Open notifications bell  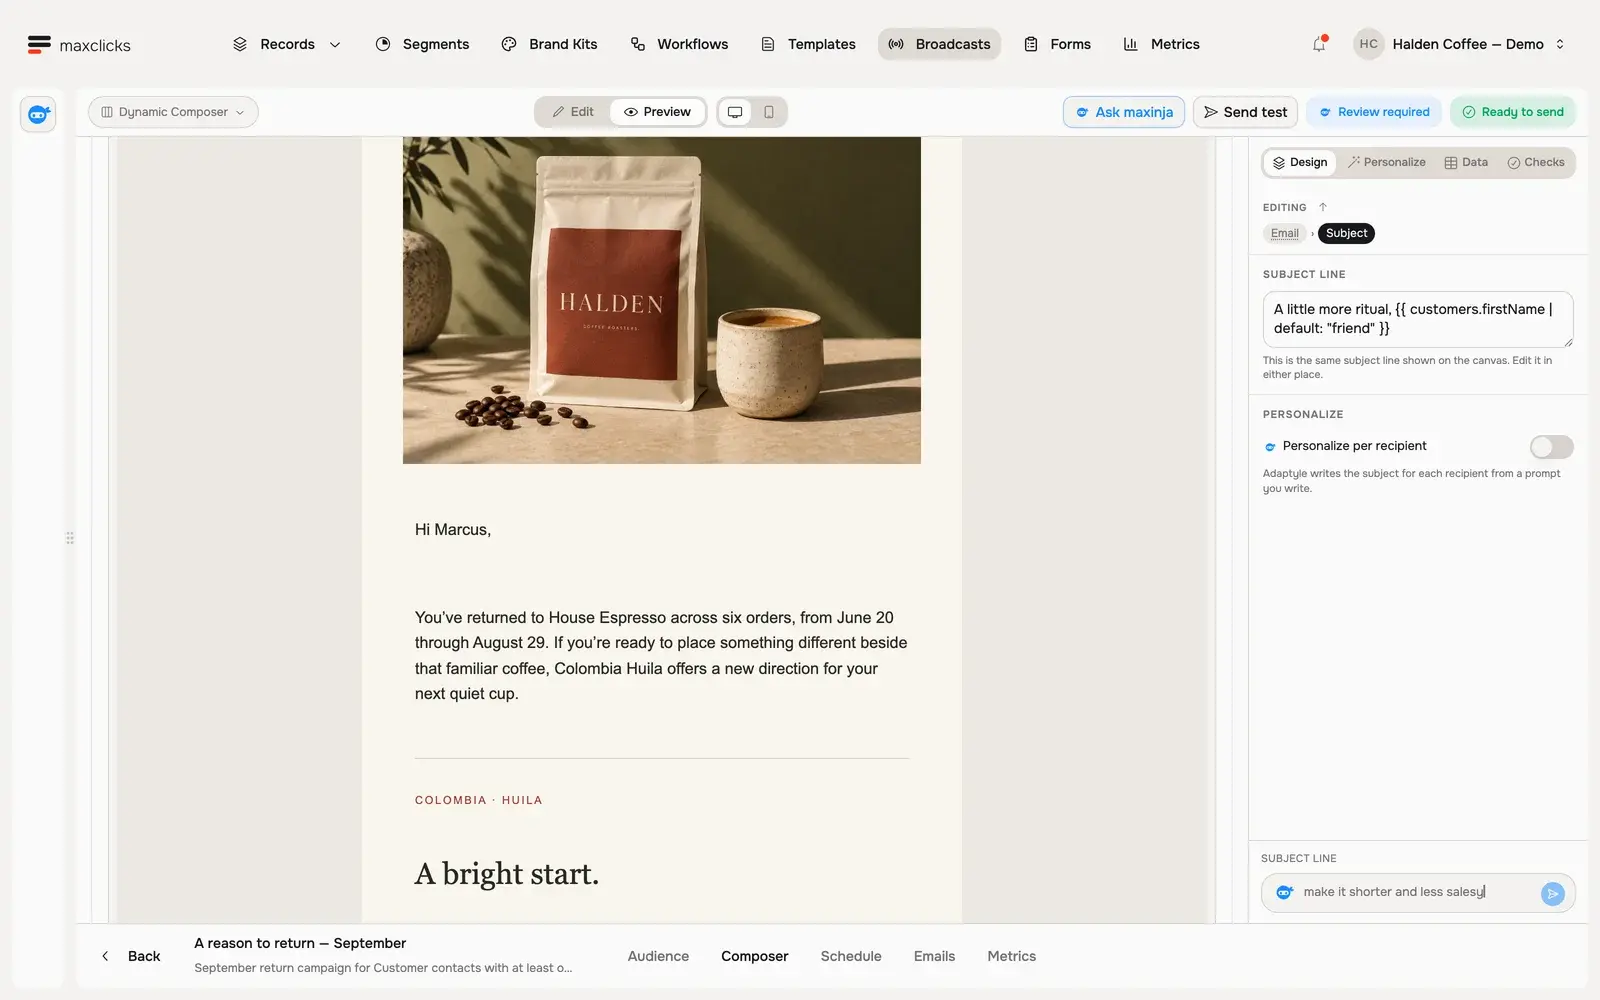click(1319, 44)
